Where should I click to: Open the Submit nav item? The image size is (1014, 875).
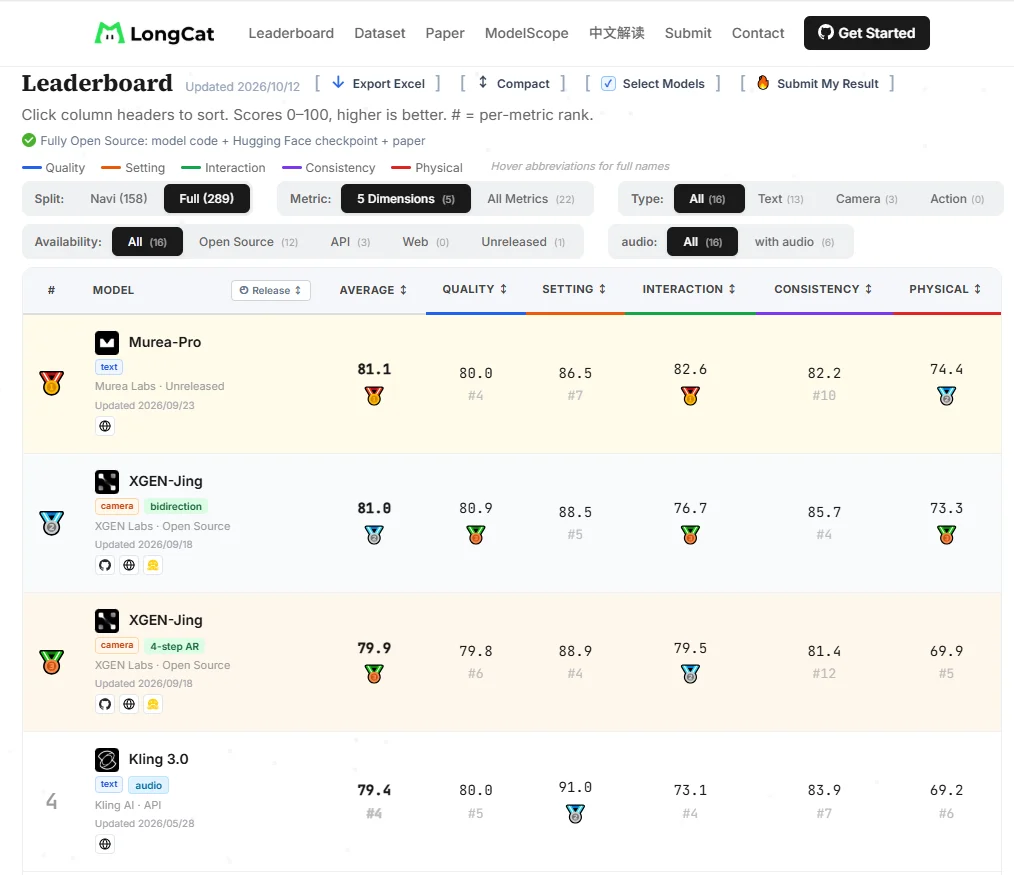tap(688, 33)
